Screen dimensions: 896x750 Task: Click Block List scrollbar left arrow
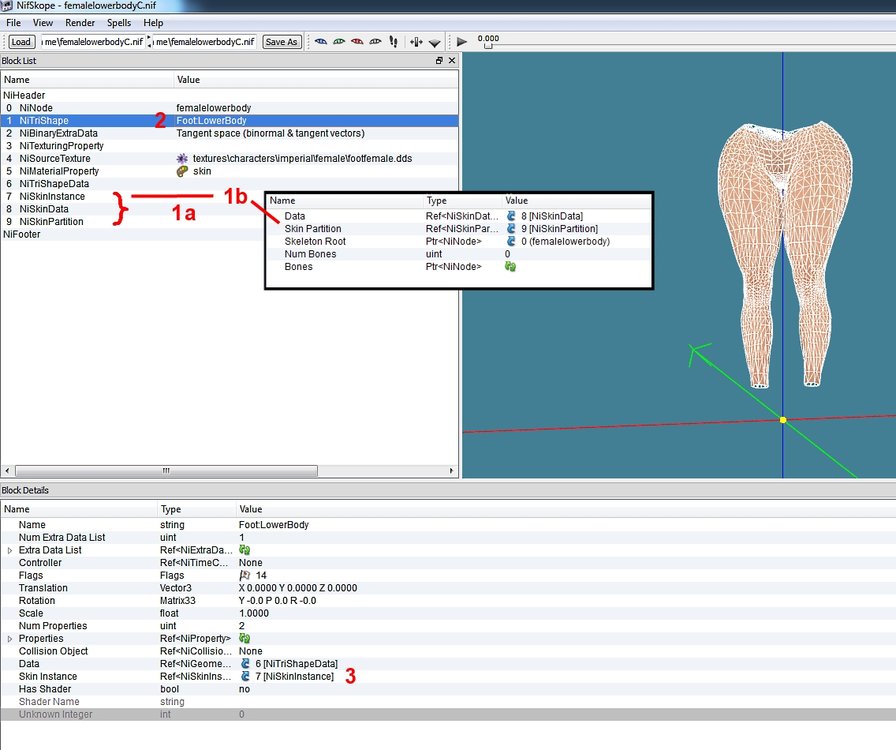click(7, 471)
